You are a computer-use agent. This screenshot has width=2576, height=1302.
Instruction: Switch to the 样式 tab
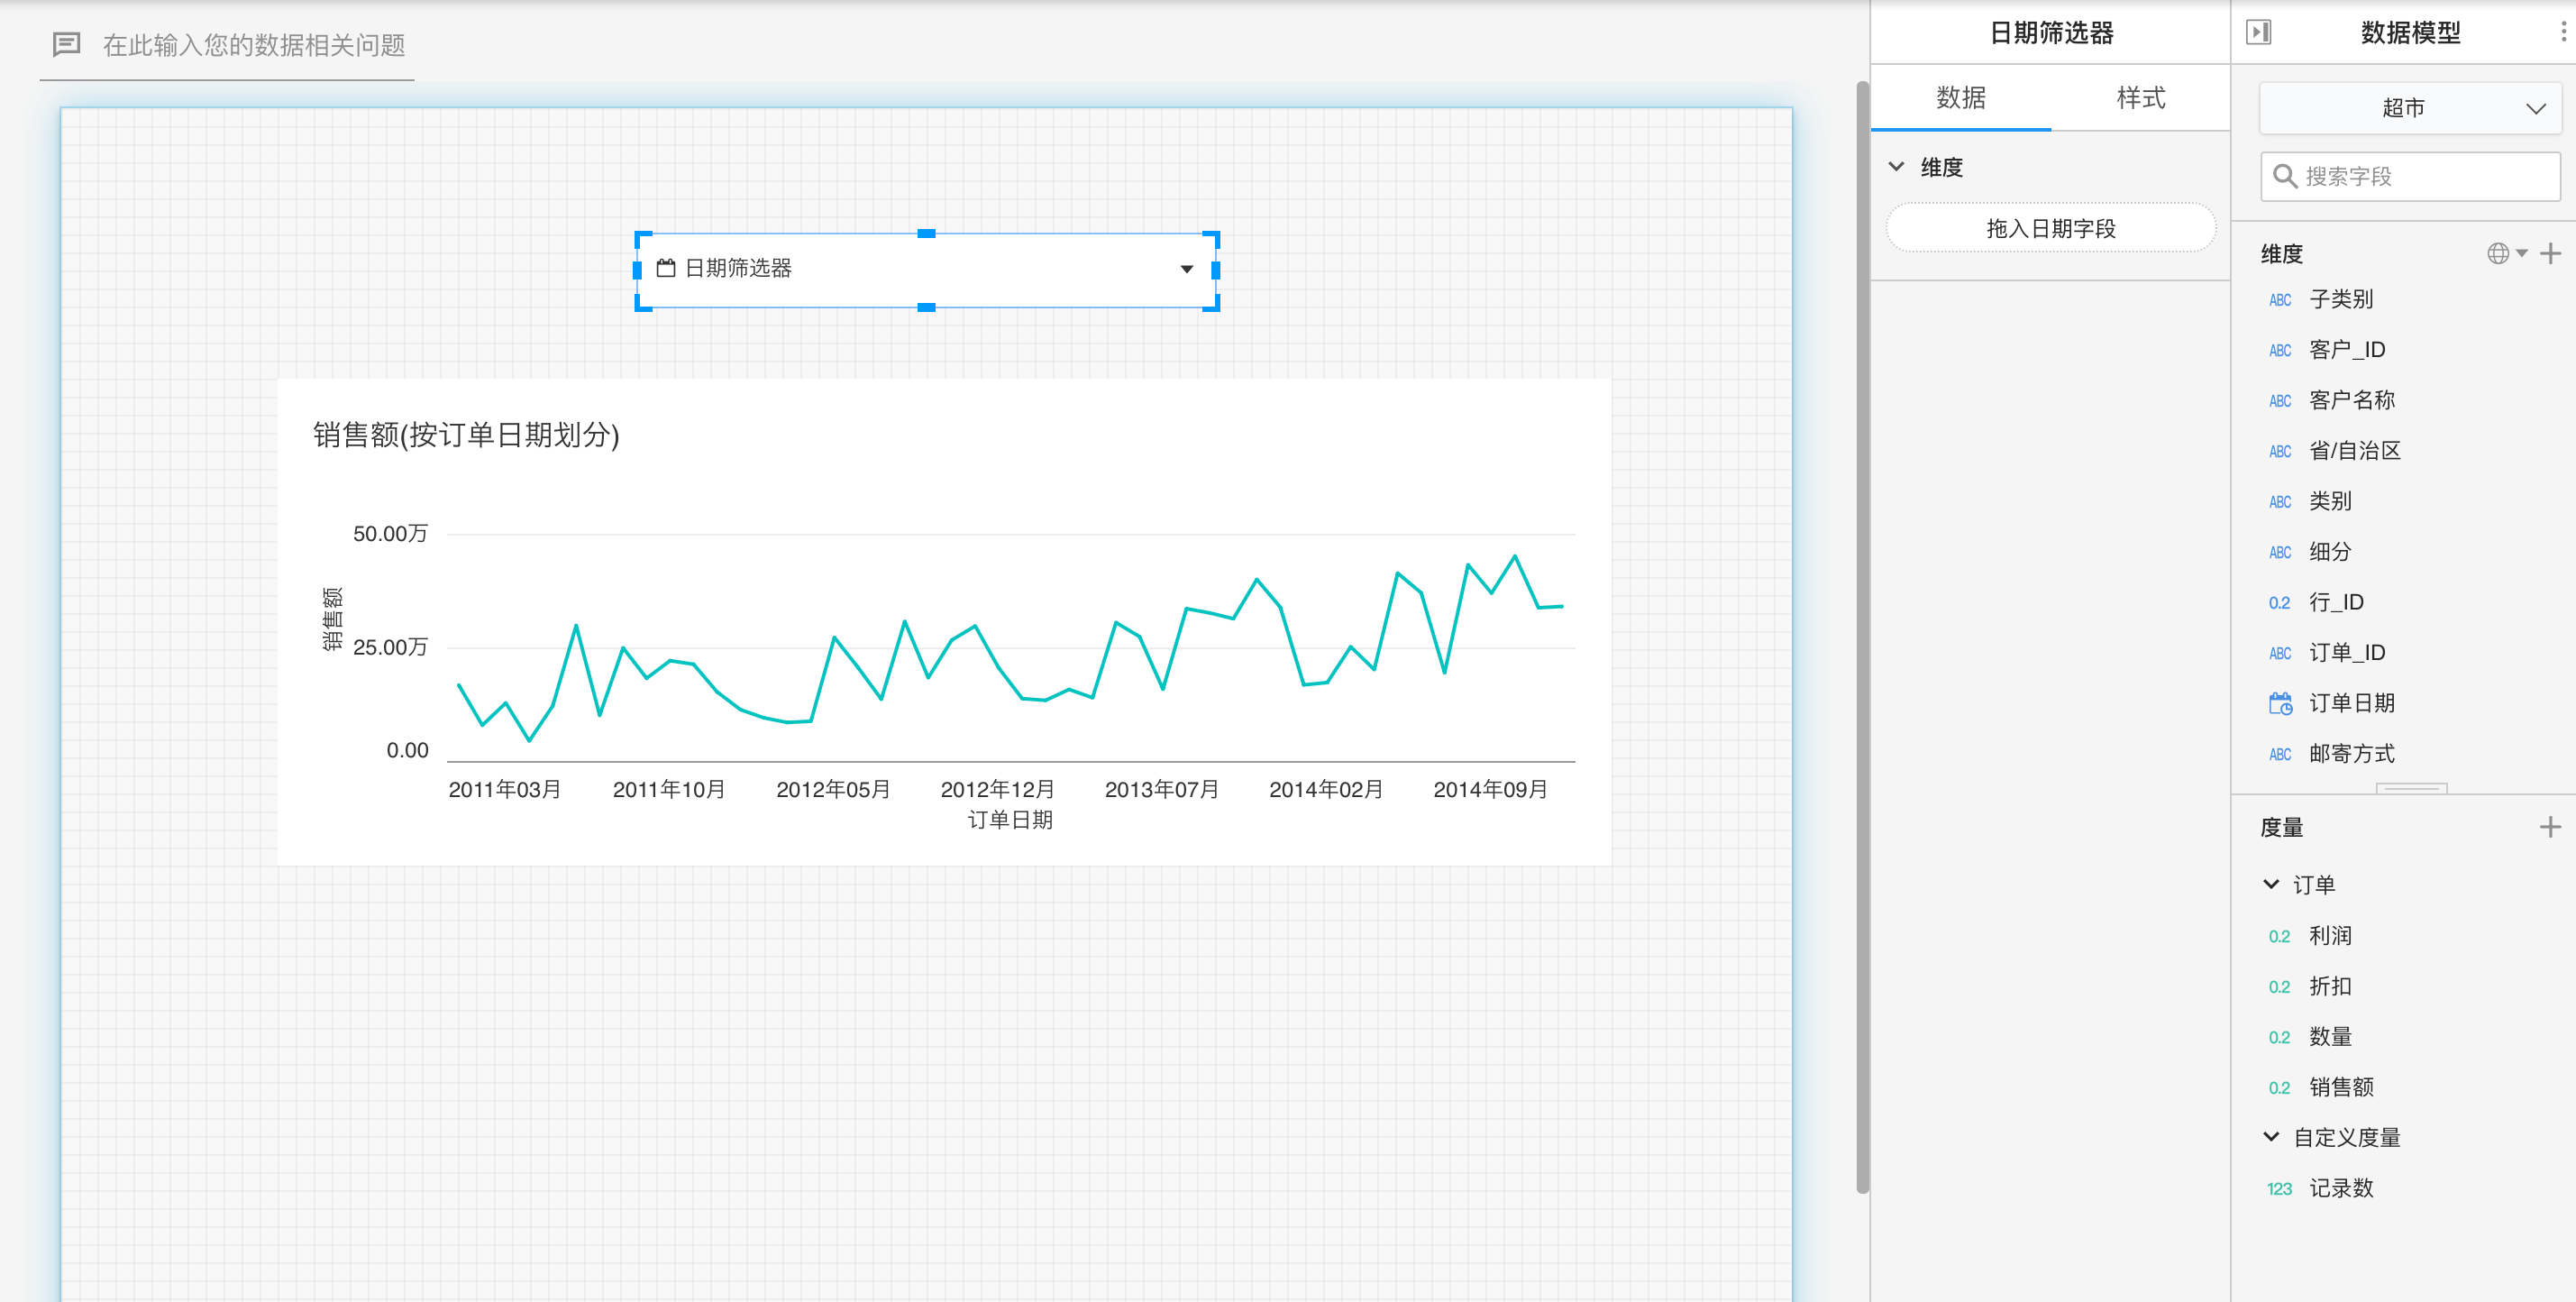2140,98
